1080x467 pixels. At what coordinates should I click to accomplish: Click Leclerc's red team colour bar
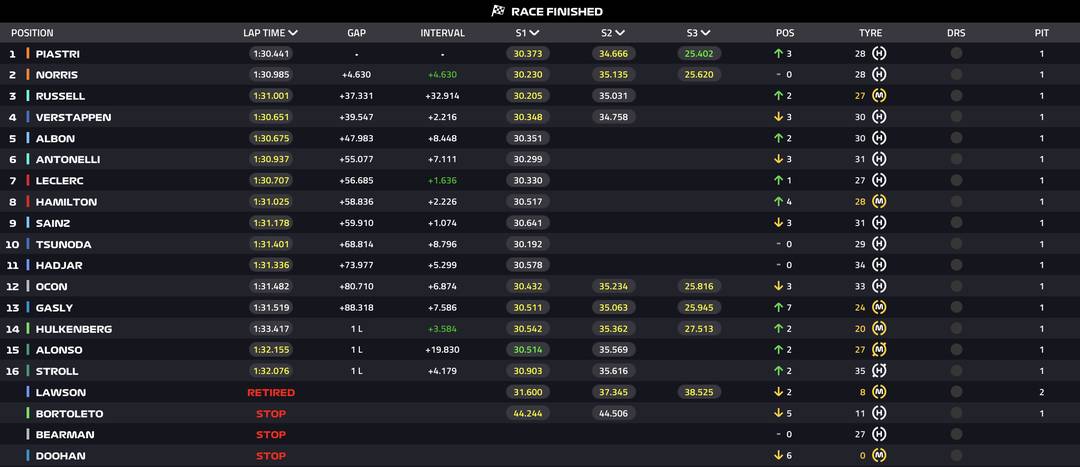pyautogui.click(x=28, y=180)
